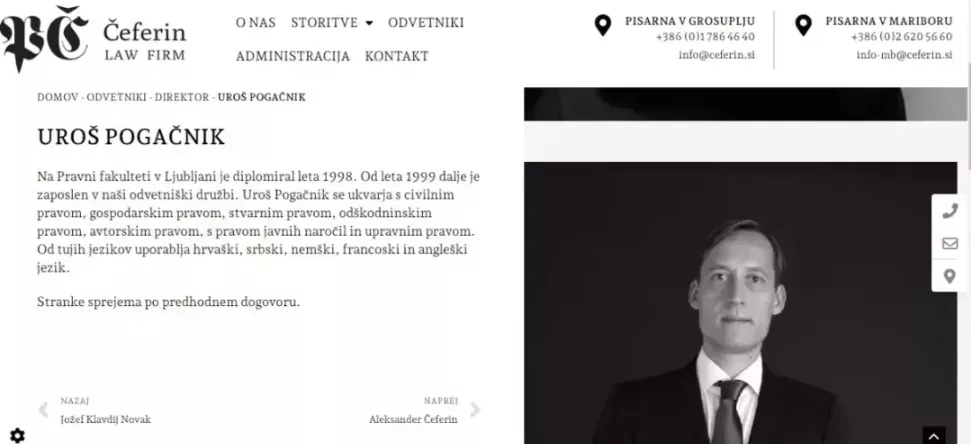Go to next lawyer via right chevron
Screen dimensions: 971x444
tap(475, 409)
